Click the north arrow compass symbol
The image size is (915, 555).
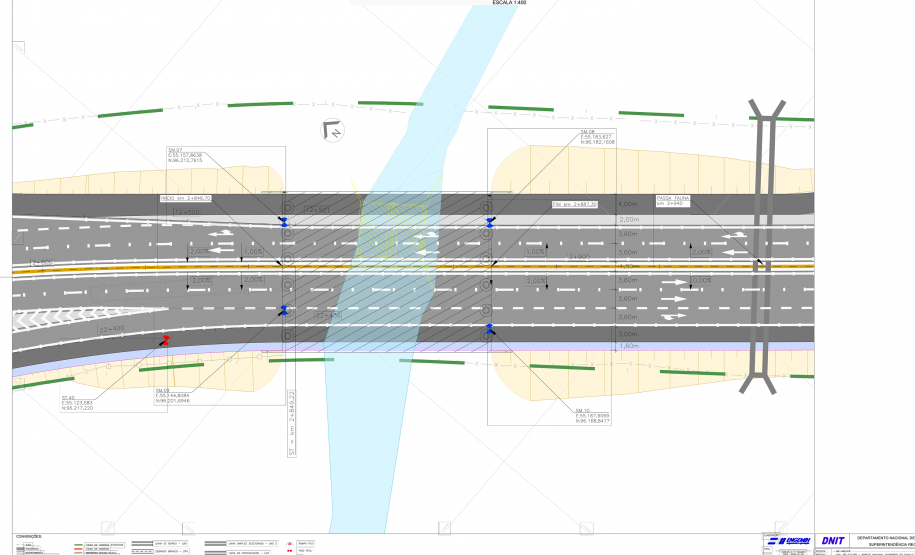pyautogui.click(x=331, y=128)
